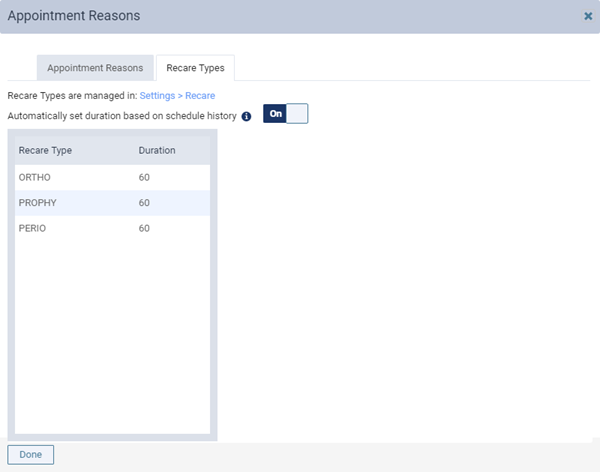Select the PROPHY recare type row

[112, 203]
